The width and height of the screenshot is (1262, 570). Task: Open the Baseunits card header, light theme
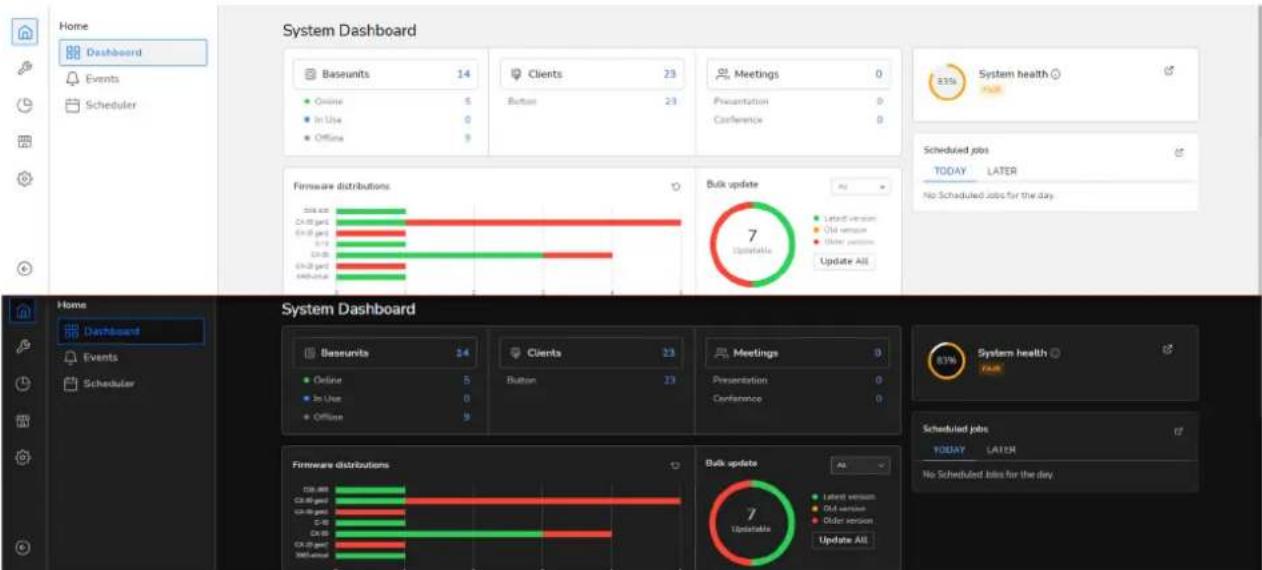[x=385, y=74]
